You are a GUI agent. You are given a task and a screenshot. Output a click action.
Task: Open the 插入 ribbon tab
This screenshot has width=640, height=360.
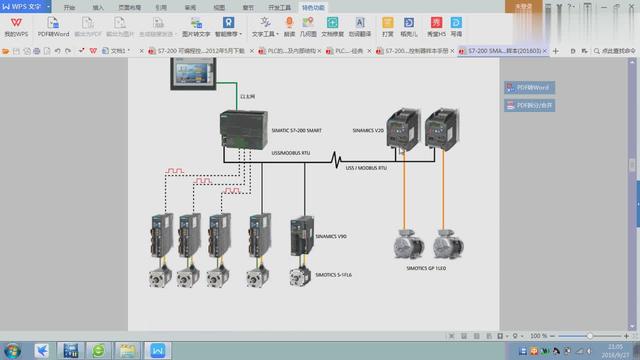[98, 7]
